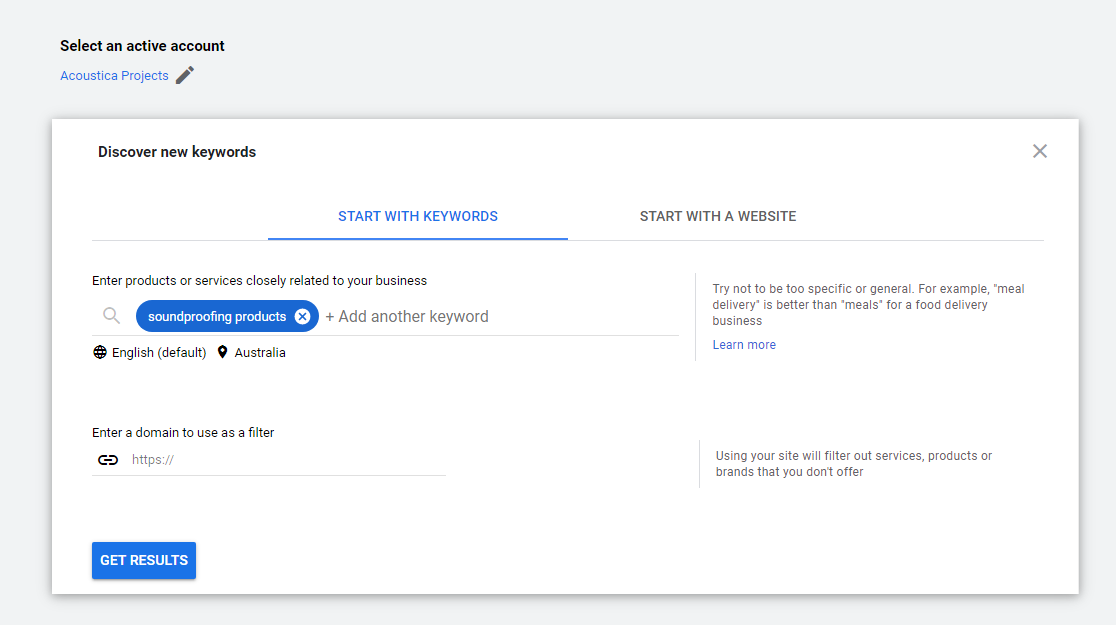Click into the https:// domain filter field
The image size is (1116, 625).
tap(285, 460)
